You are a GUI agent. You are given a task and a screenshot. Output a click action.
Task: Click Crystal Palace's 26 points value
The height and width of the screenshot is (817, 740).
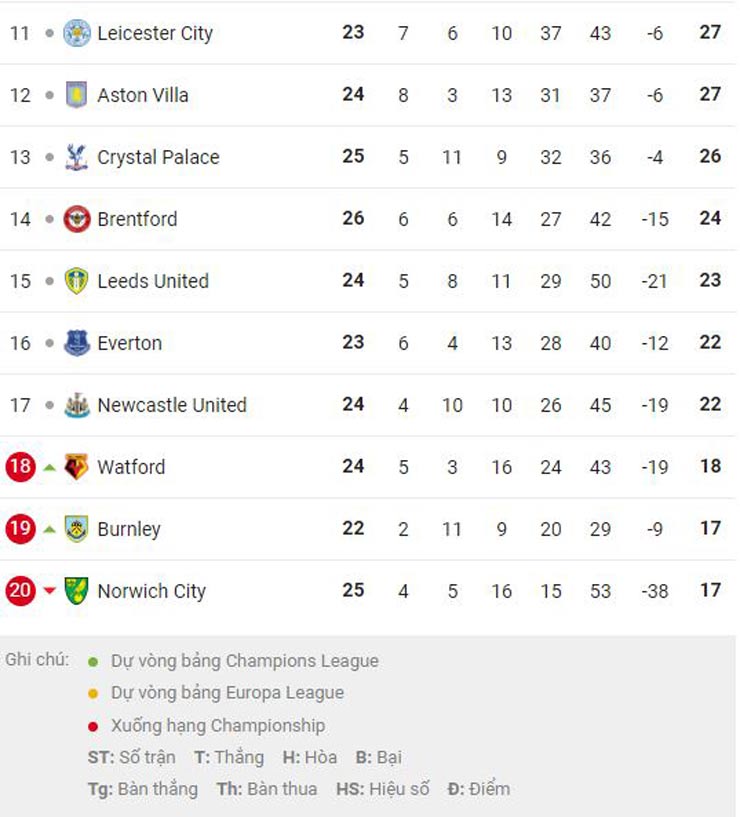pos(710,157)
